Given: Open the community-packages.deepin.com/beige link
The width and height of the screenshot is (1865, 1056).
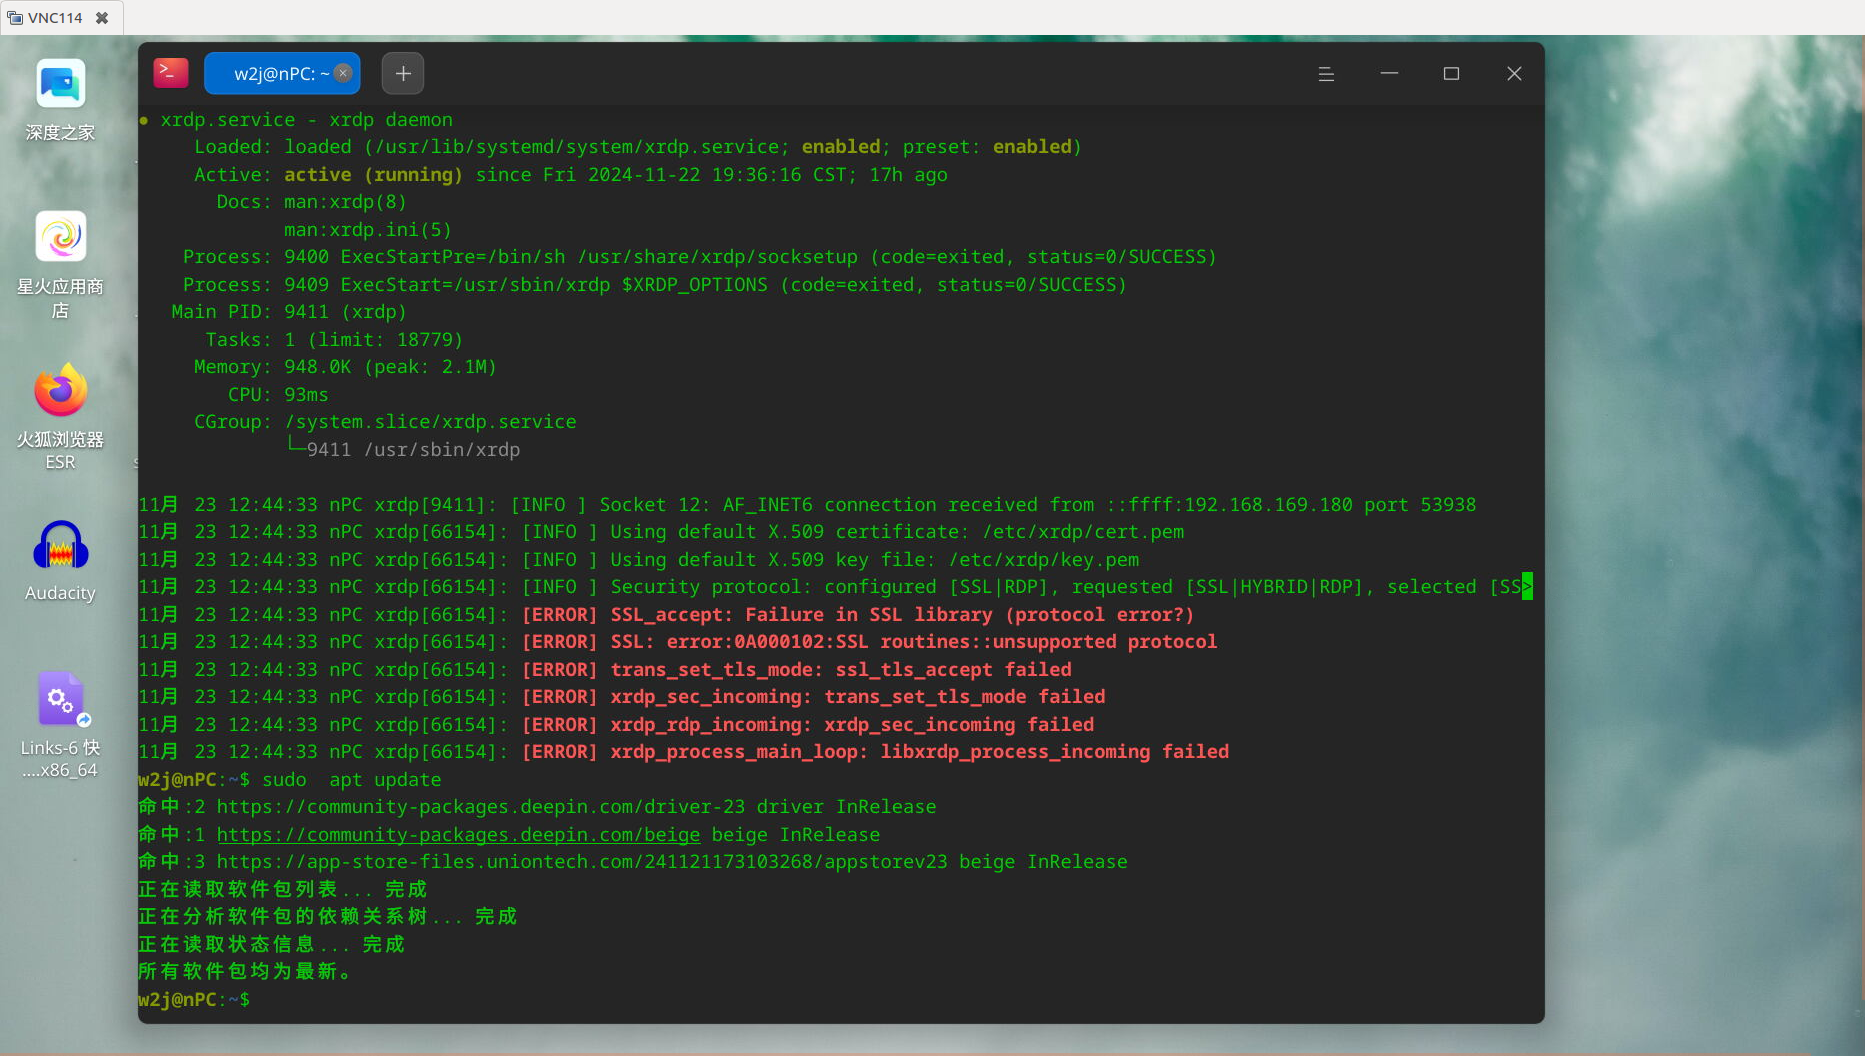Looking at the screenshot, I should pos(458,834).
